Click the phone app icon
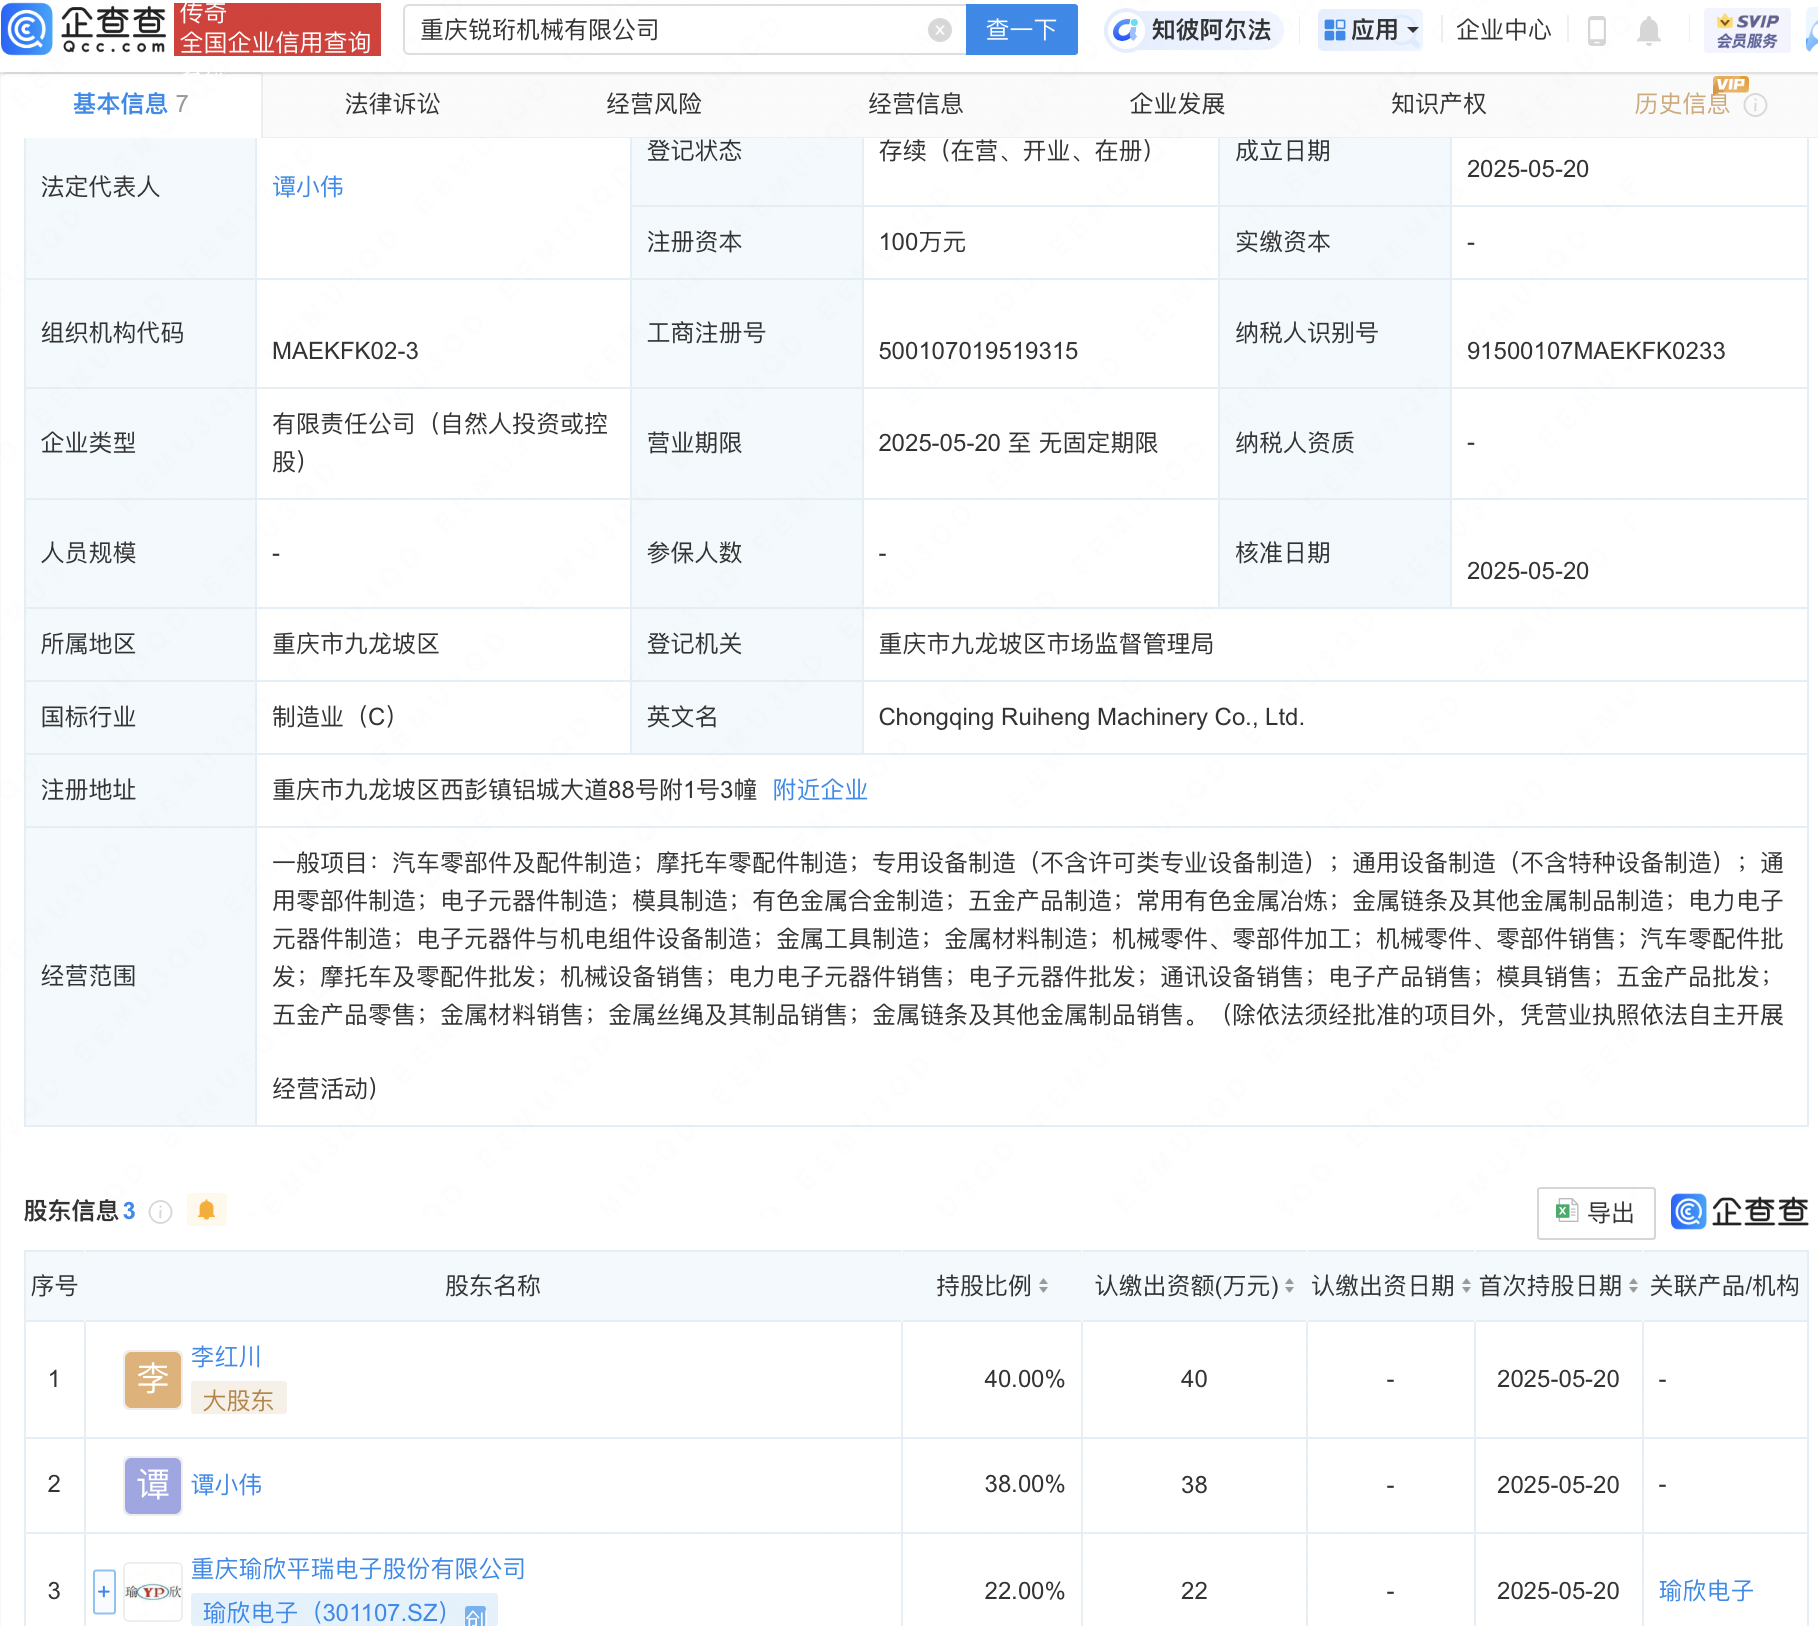The height and width of the screenshot is (1626, 1818). click(x=1597, y=31)
